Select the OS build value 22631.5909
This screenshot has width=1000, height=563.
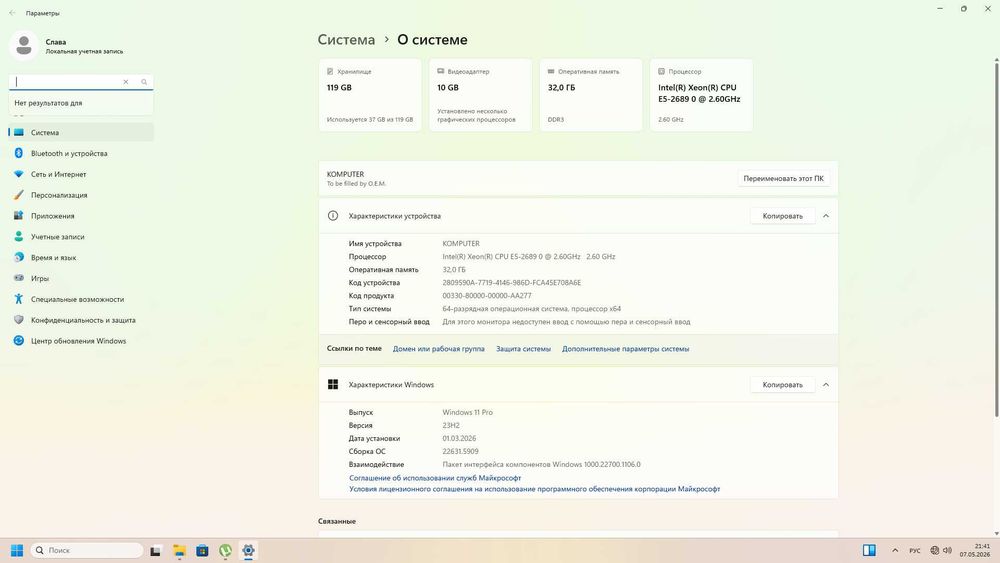coord(460,451)
